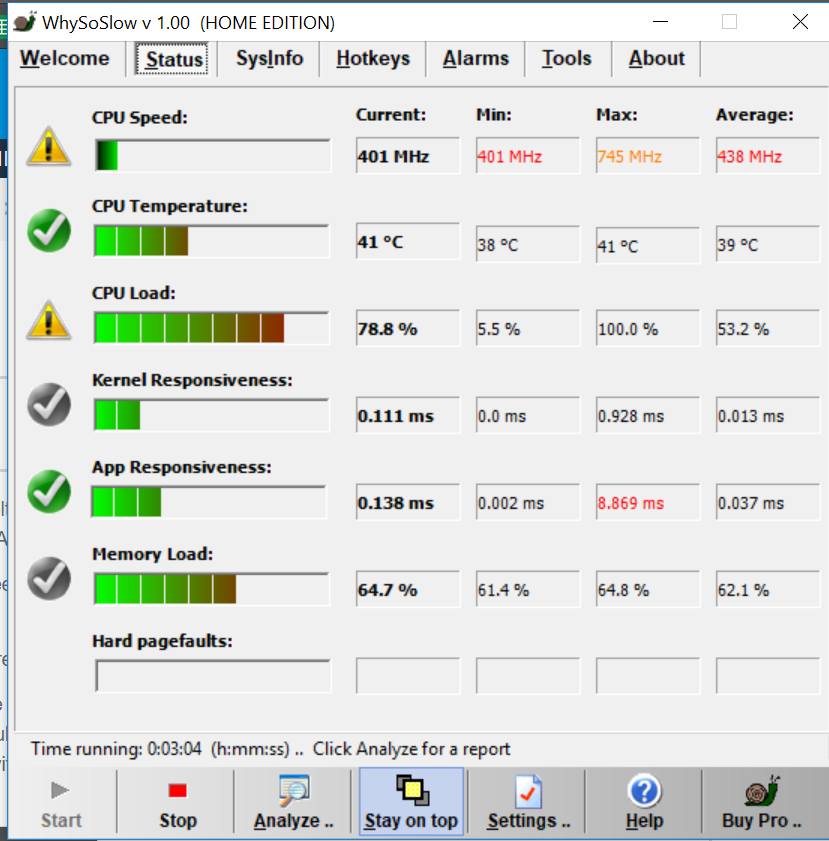This screenshot has height=841, width=829.
Task: Click the current CPU load 78.8 % field
Action: point(408,328)
